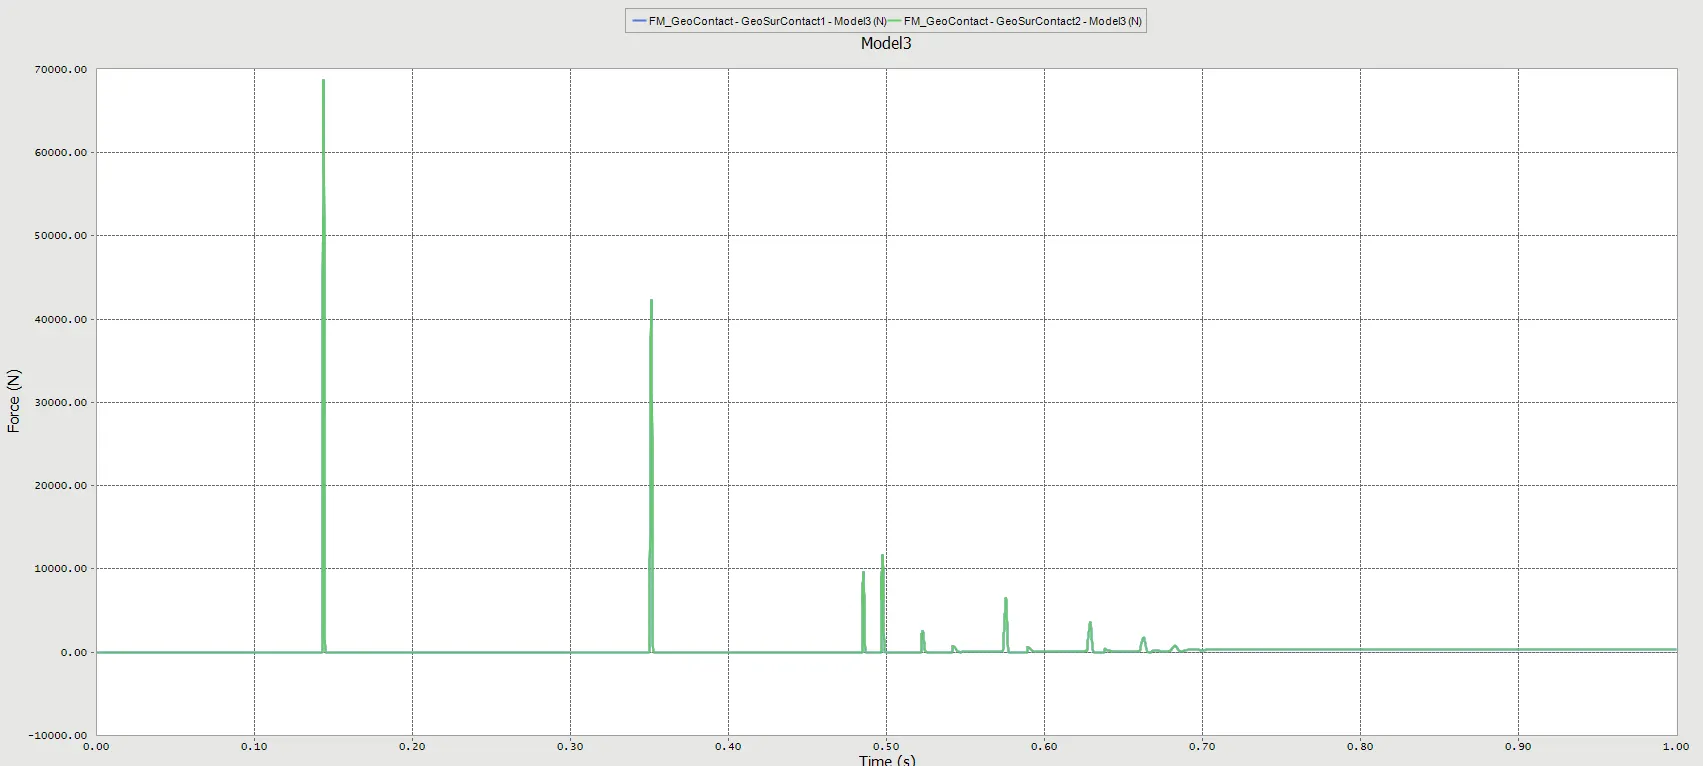Click the 20000.00 force axis value
1703x766 pixels.
click(x=61, y=486)
